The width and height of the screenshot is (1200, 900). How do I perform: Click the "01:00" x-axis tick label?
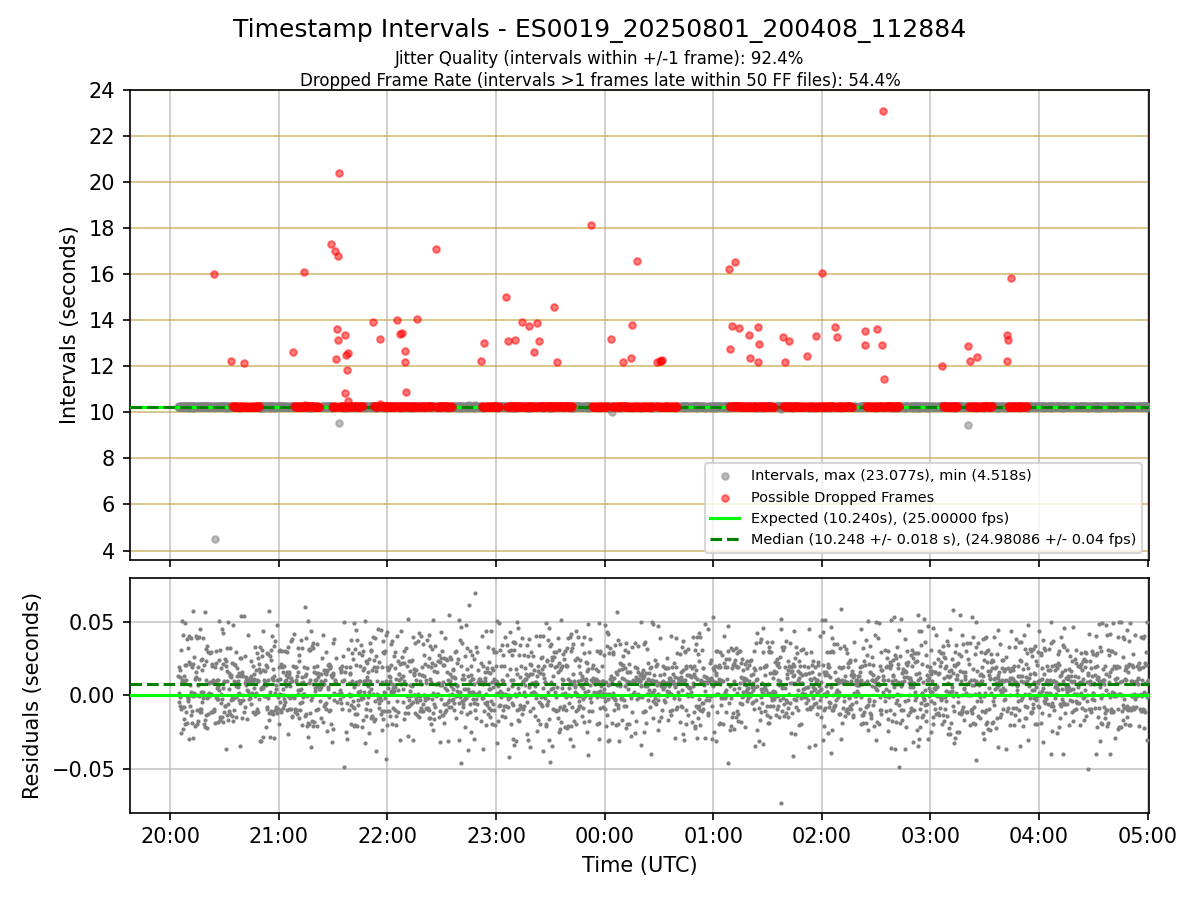(713, 834)
